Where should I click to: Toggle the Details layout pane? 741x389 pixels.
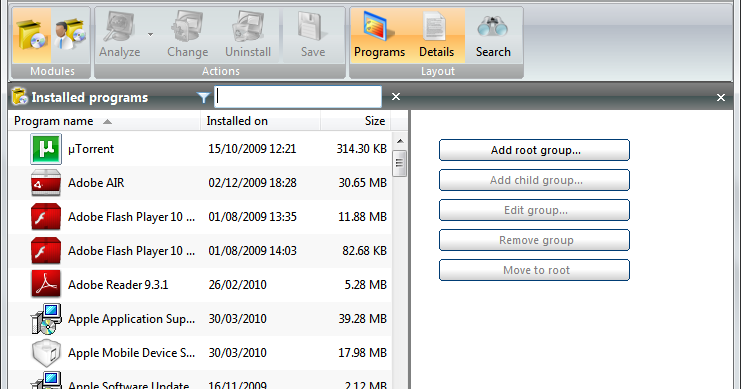tap(437, 35)
